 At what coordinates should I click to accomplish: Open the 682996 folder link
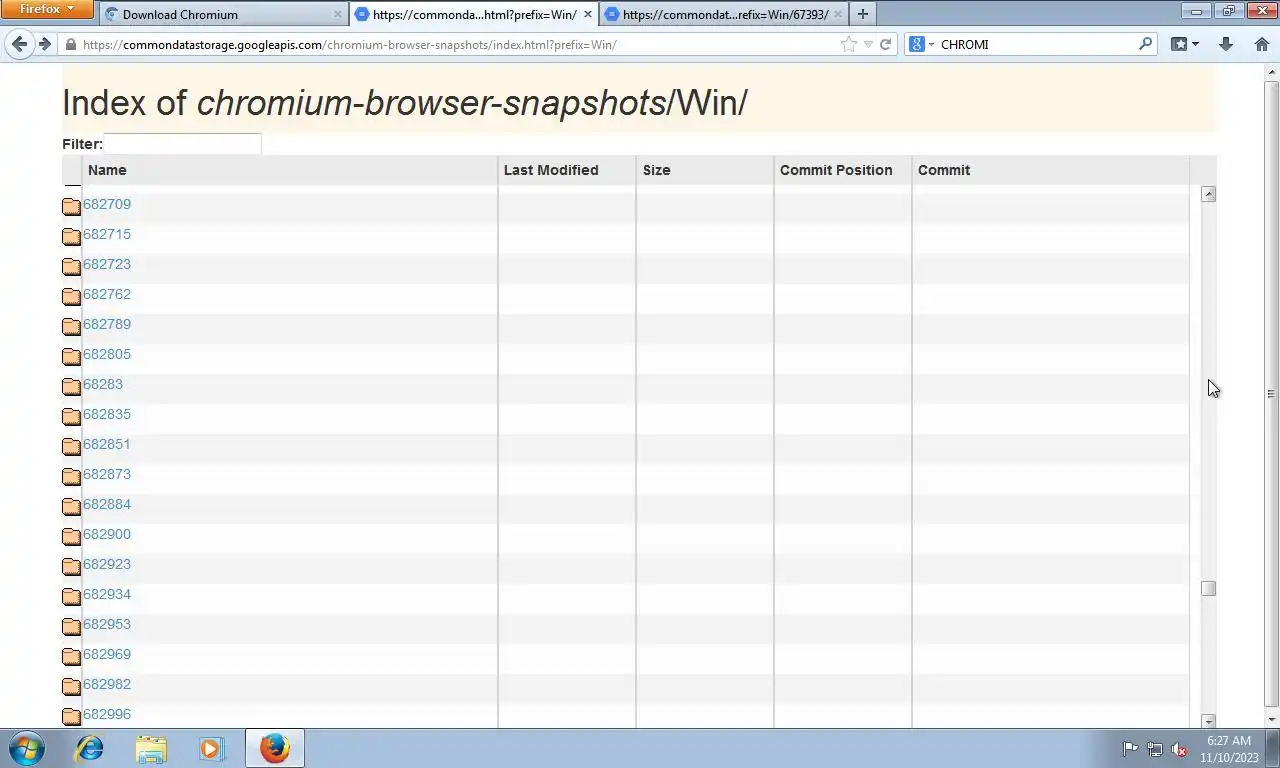tap(107, 714)
